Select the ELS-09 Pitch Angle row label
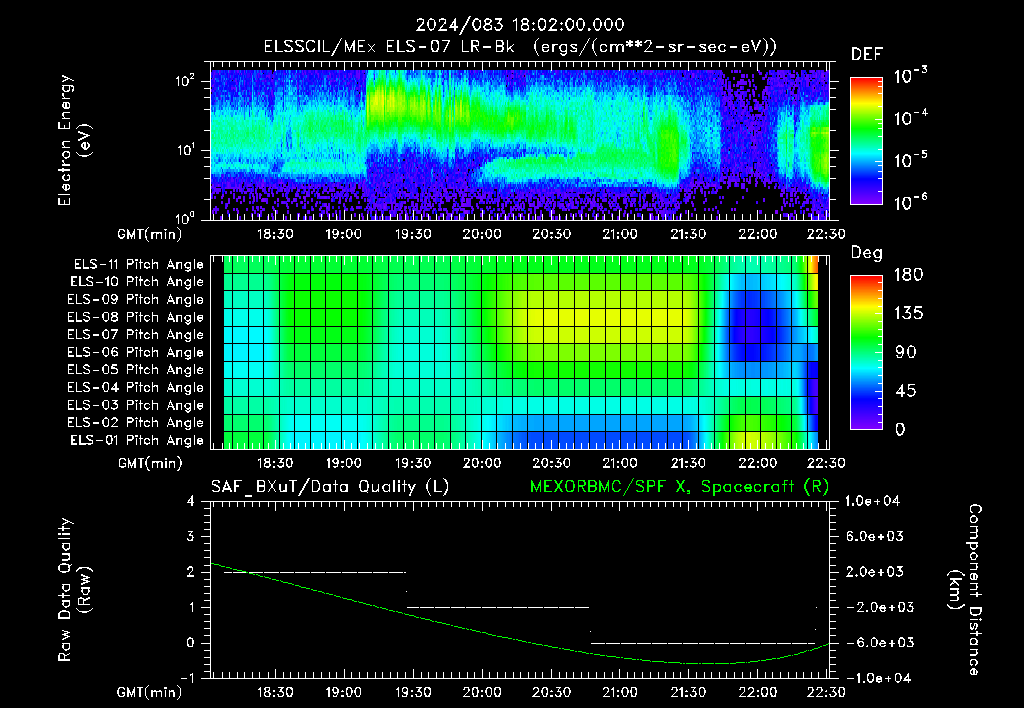This screenshot has width=1024, height=708. point(136,300)
